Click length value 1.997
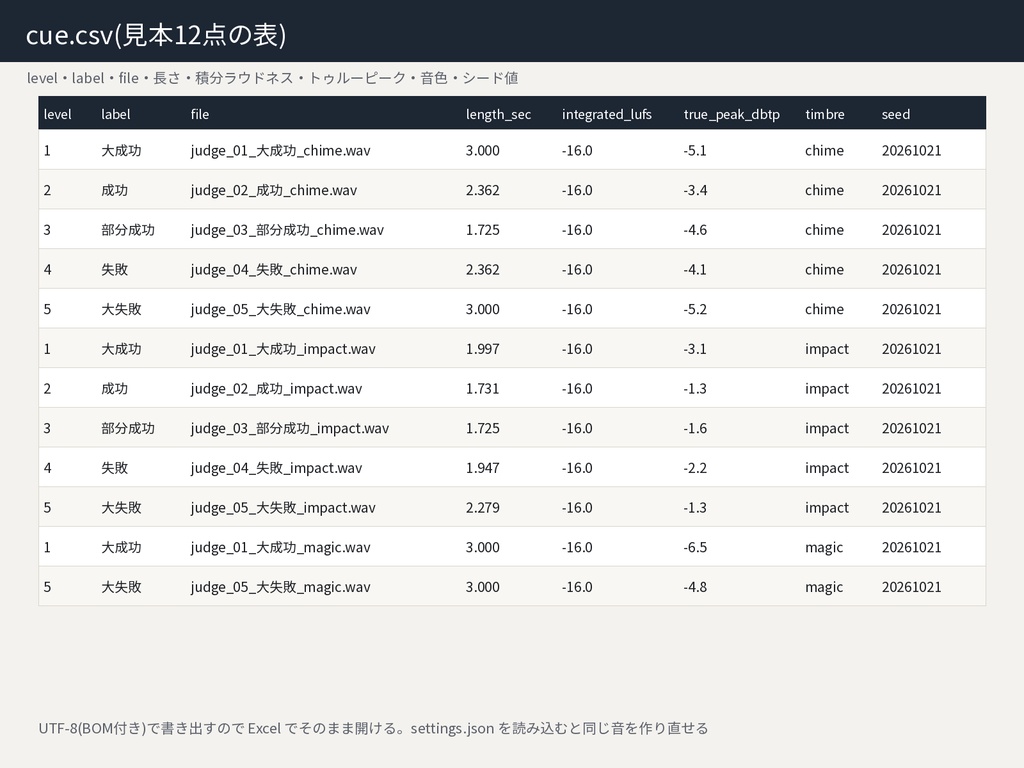1024x768 pixels. (x=483, y=349)
